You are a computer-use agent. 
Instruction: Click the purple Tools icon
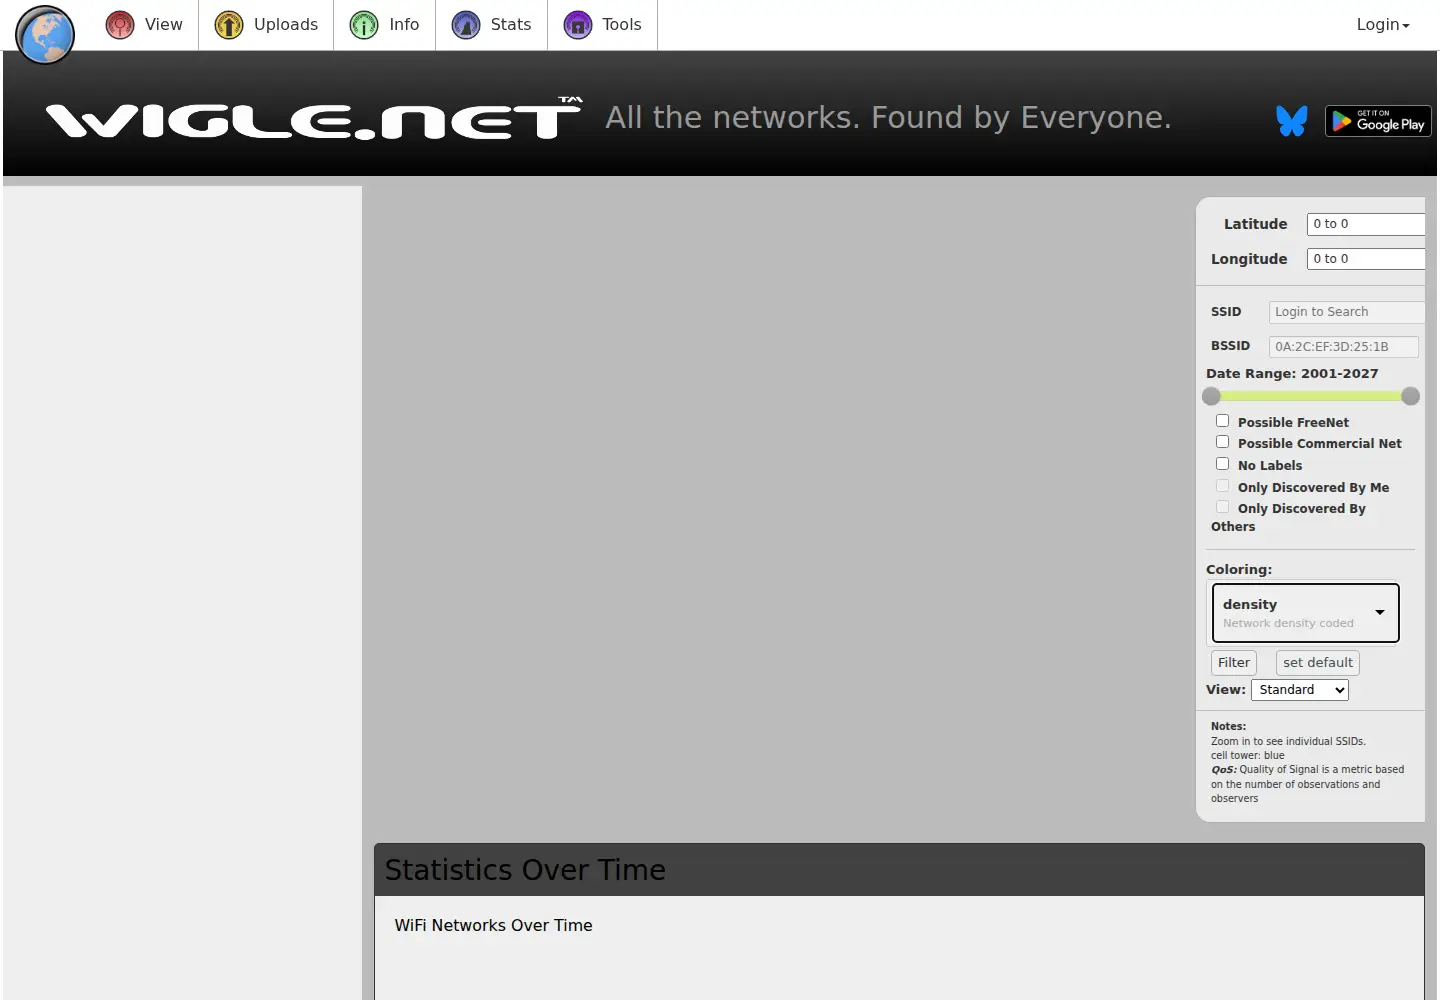coord(578,25)
